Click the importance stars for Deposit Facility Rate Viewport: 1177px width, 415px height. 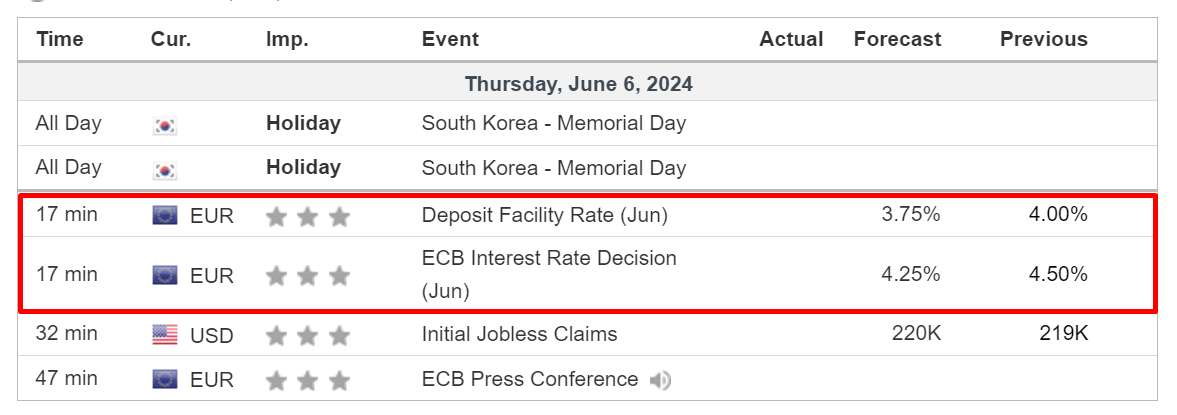(x=308, y=217)
